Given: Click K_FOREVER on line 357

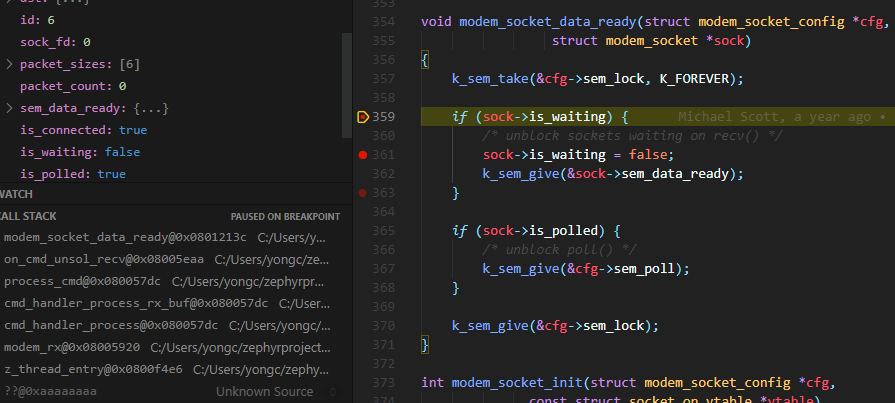Looking at the screenshot, I should pyautogui.click(x=694, y=79).
